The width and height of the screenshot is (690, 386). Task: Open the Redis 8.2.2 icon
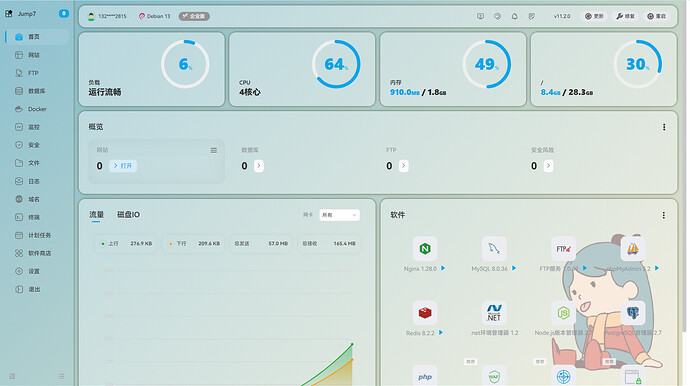click(x=425, y=313)
